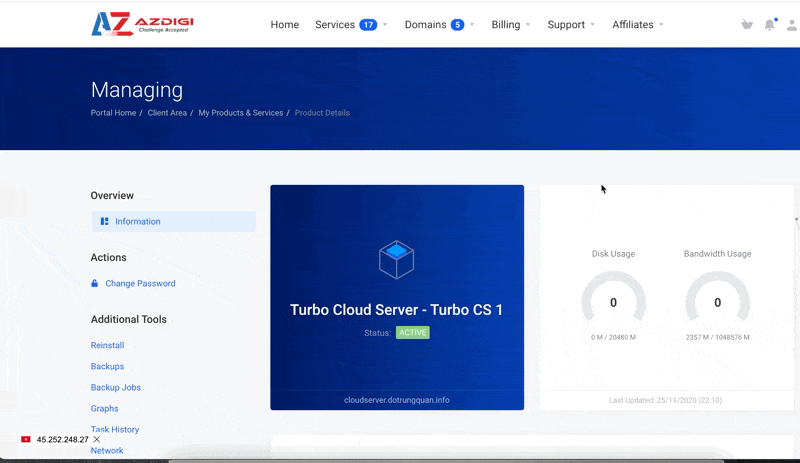800x463 pixels.
Task: Close the 45.252.248.27 popup with the X
Action: click(97, 440)
